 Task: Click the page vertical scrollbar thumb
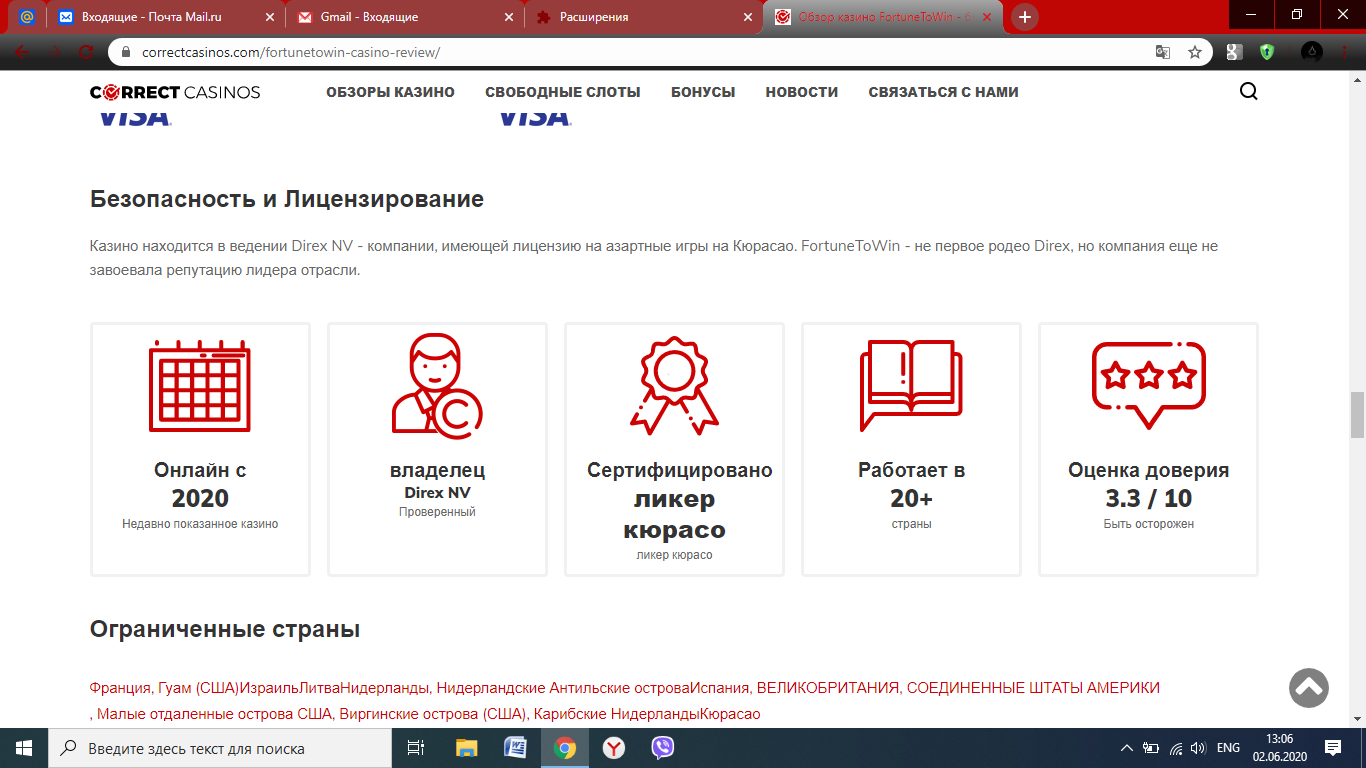click(x=1357, y=415)
